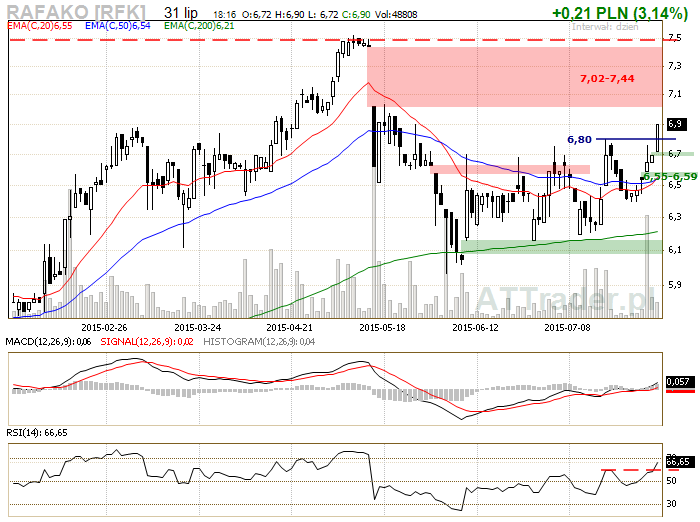Click the 7,3 price axis label
This screenshot has width=700, height=522.
click(675, 66)
